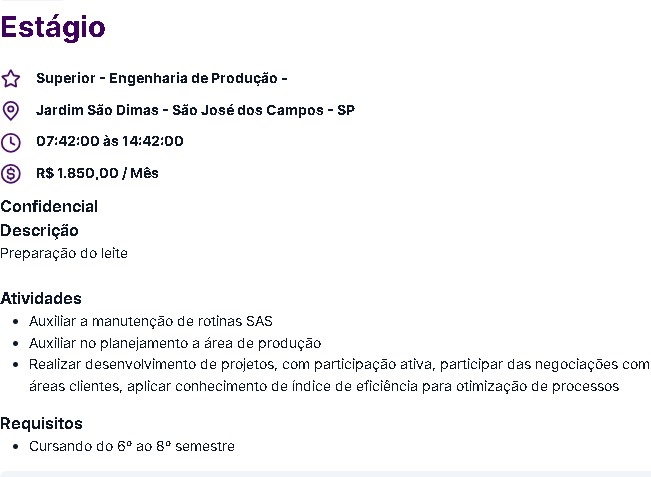Click Auxiliar a manutenção de rotinas SAS

click(x=151, y=321)
